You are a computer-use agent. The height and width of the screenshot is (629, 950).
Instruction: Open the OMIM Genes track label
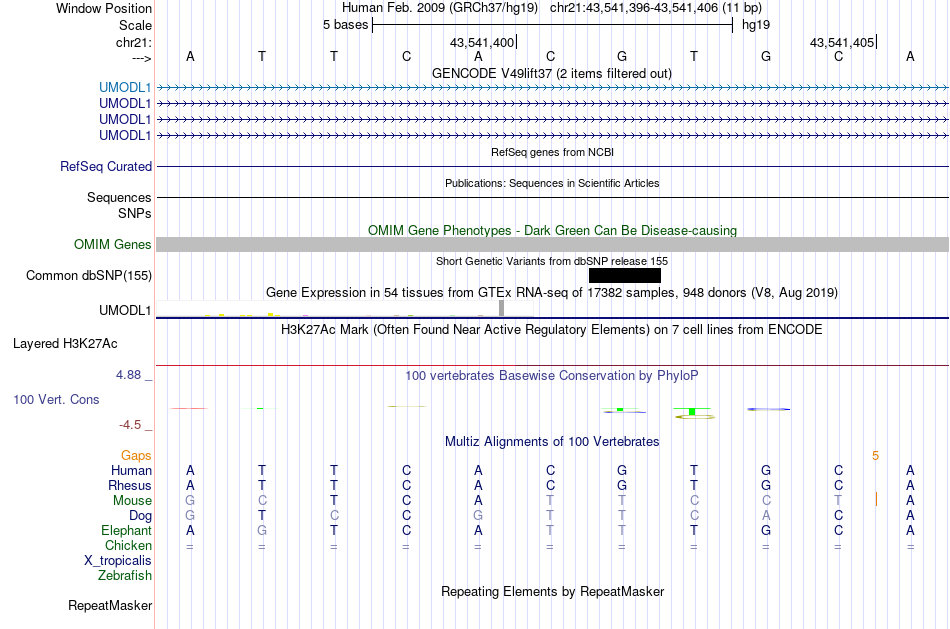pyautogui.click(x=113, y=244)
